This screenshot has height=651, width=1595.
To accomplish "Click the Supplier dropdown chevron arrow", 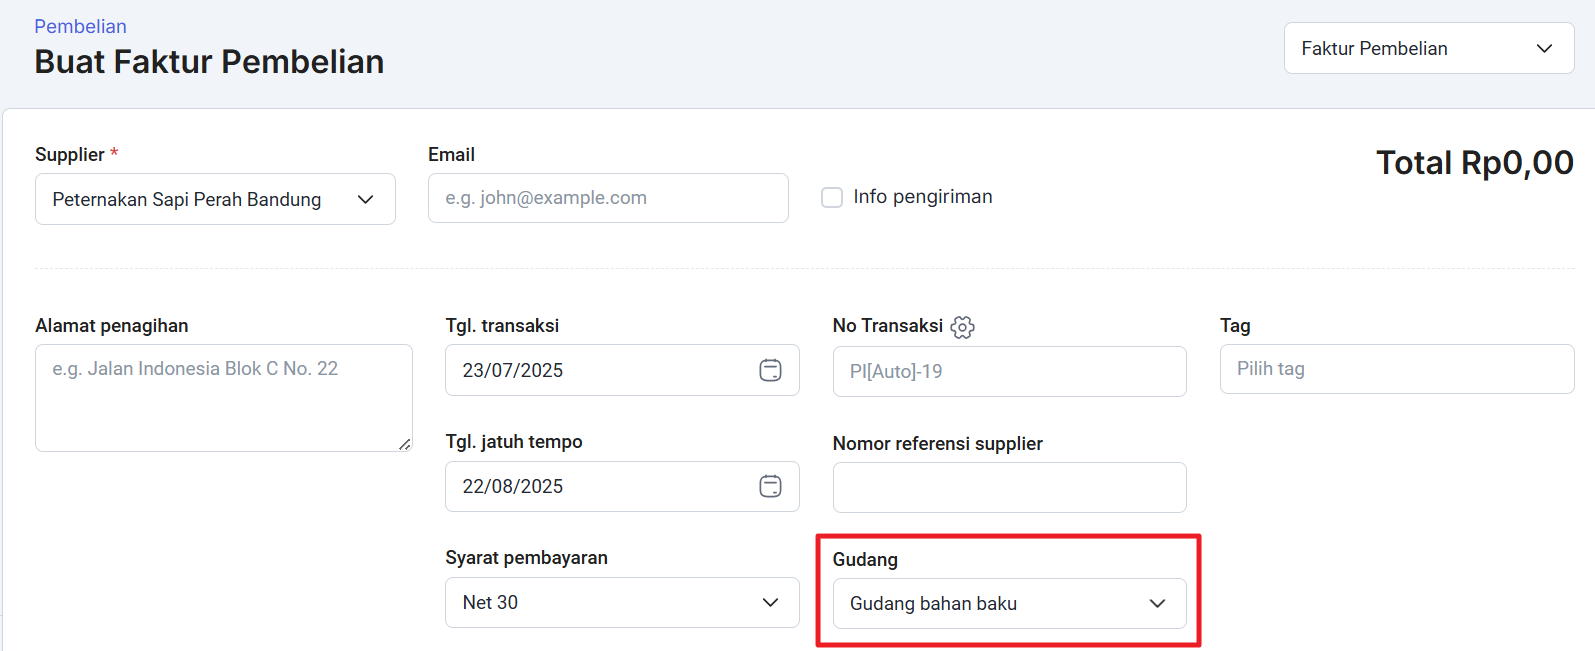I will click(x=366, y=199).
